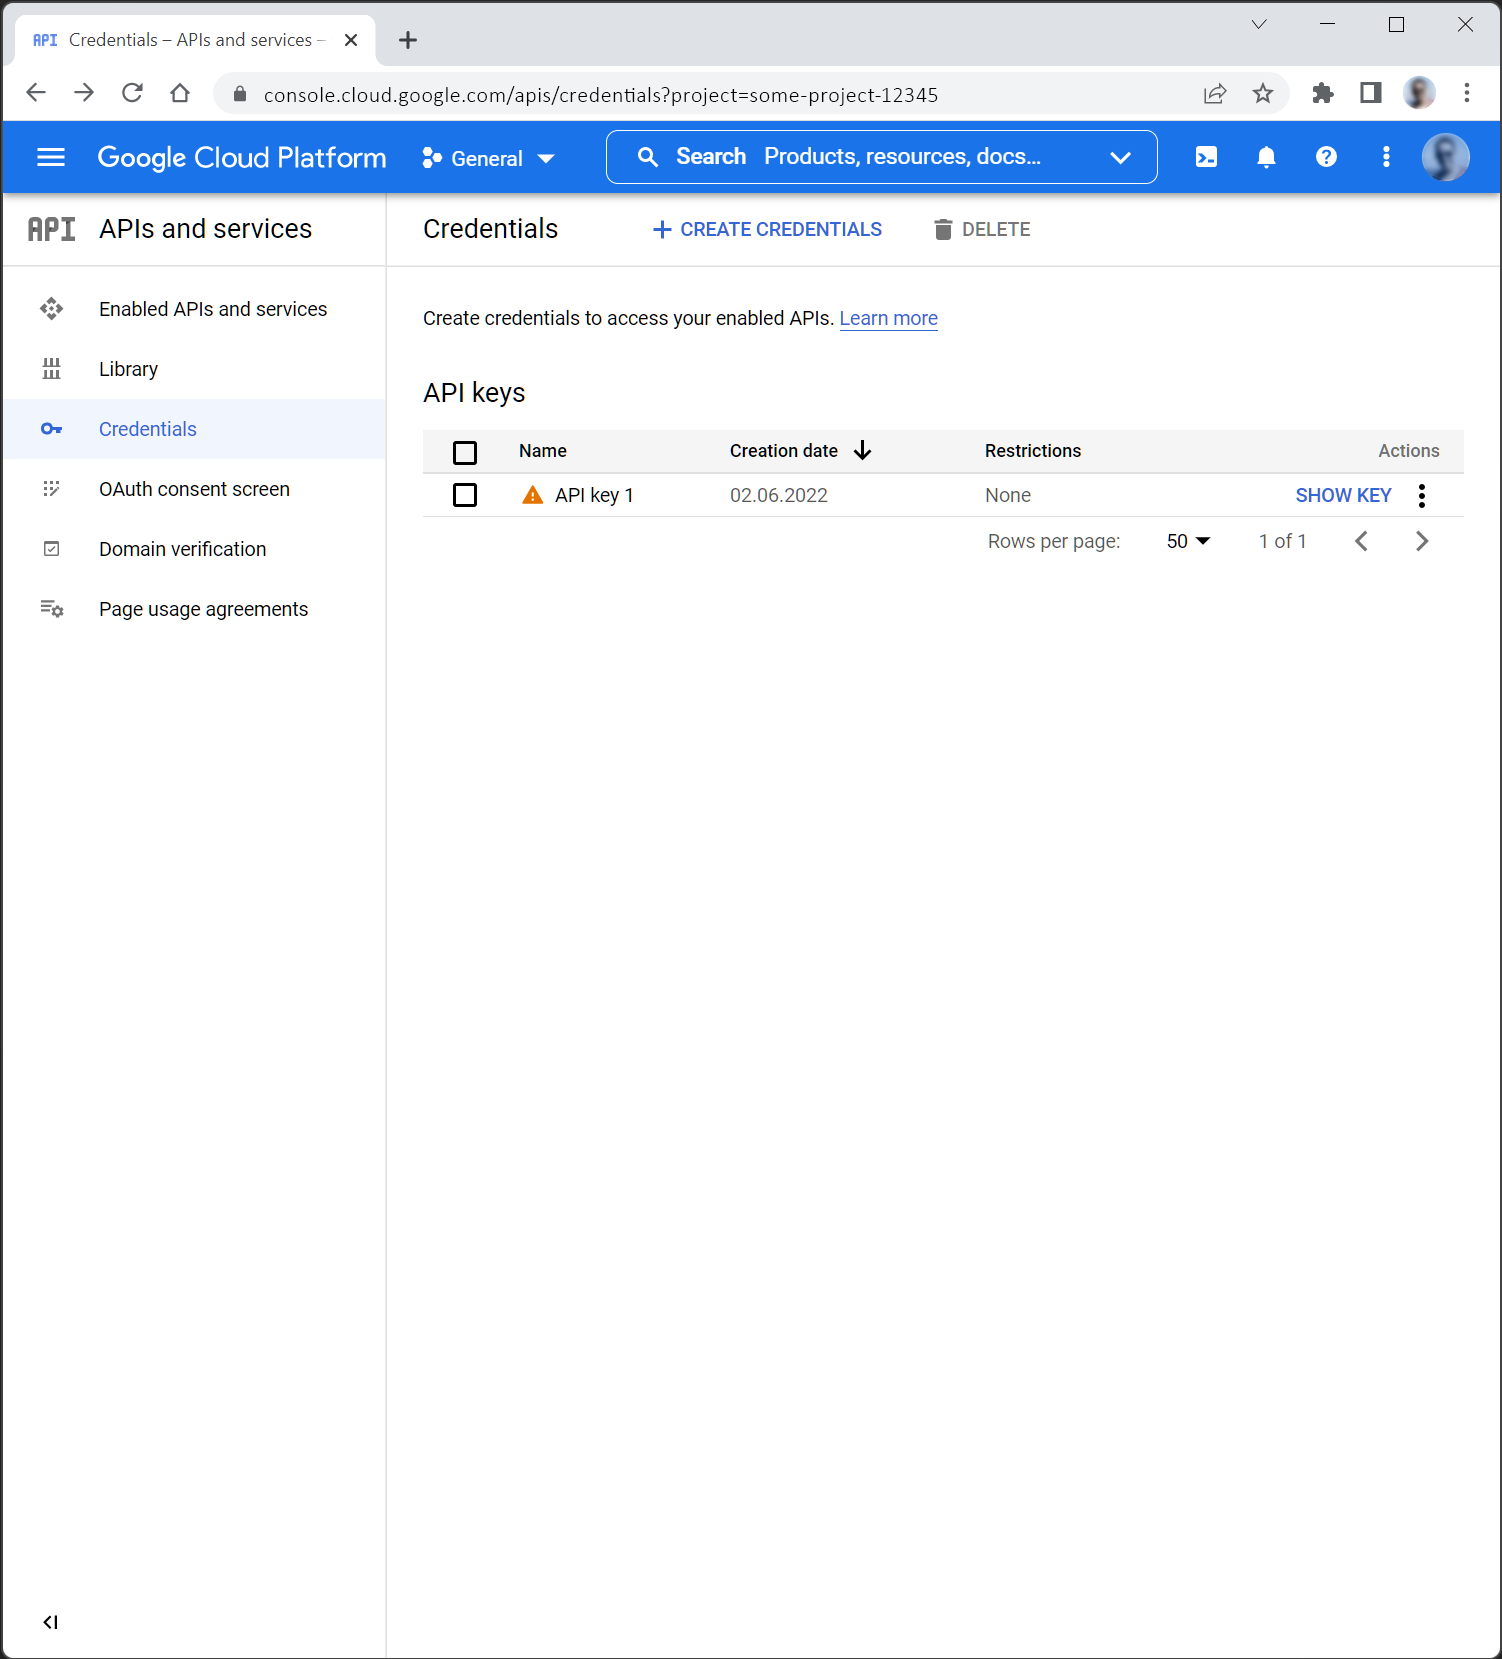Click the browser extensions puzzle icon
This screenshot has width=1502, height=1659.
click(x=1322, y=93)
